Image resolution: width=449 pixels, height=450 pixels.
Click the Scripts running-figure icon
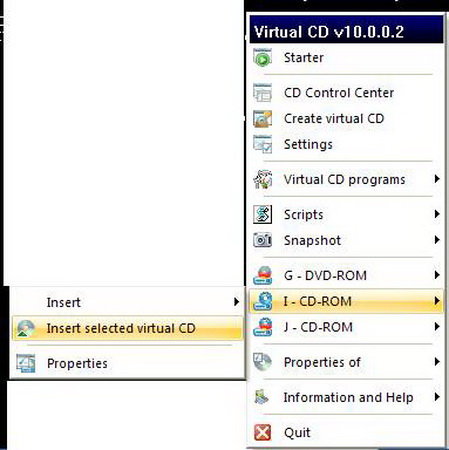click(x=262, y=214)
